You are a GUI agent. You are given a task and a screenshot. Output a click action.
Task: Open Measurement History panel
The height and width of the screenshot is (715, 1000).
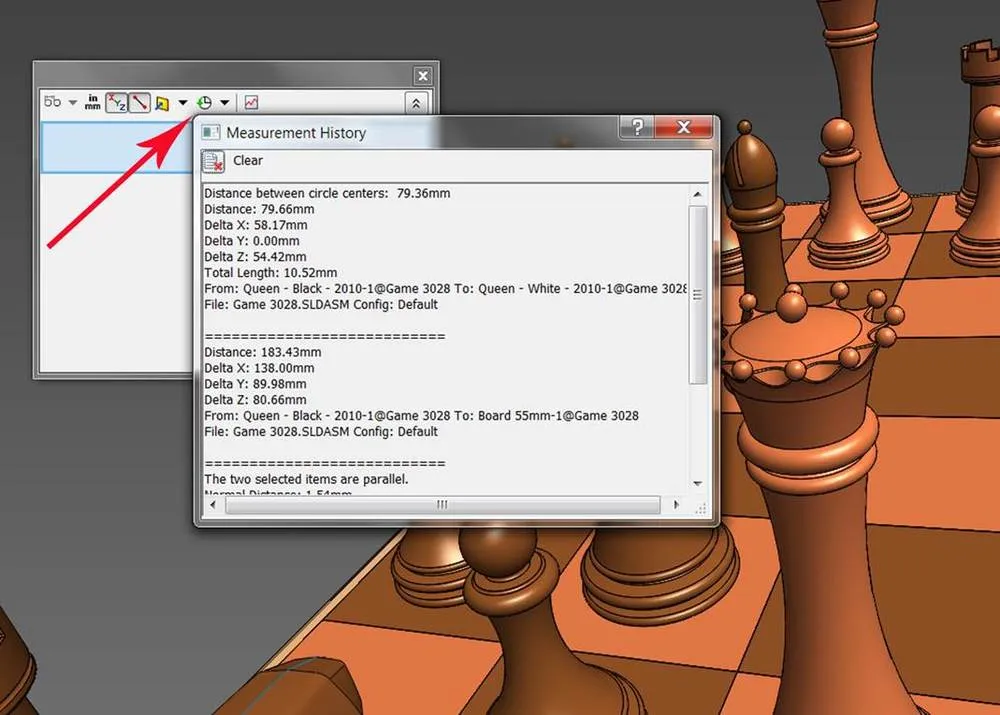206,101
